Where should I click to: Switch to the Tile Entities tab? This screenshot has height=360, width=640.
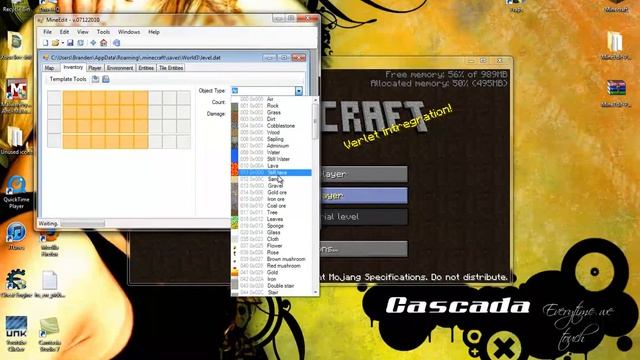pos(171,68)
